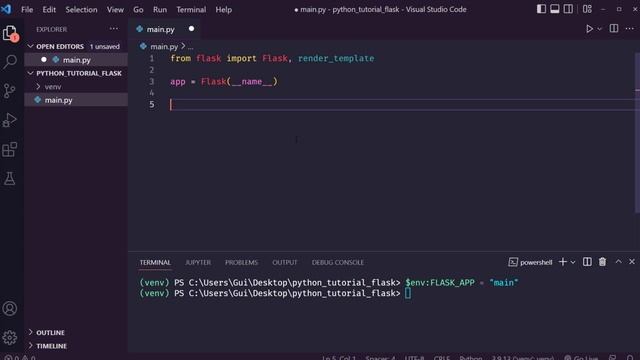Open the Source Control view
The height and width of the screenshot is (360, 640).
point(10,91)
